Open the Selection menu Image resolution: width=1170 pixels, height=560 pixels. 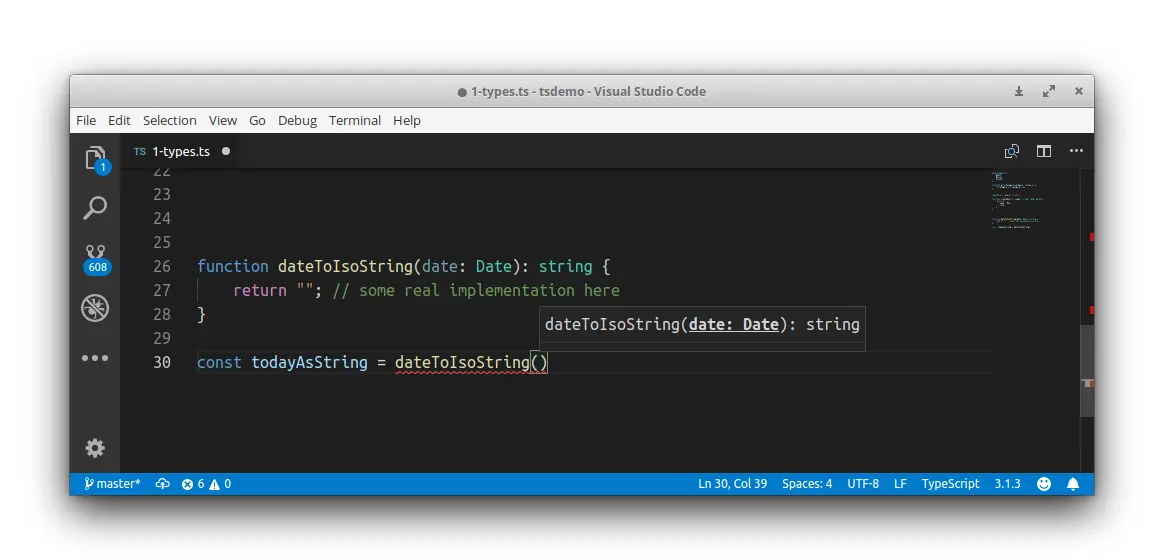pyautogui.click(x=169, y=120)
